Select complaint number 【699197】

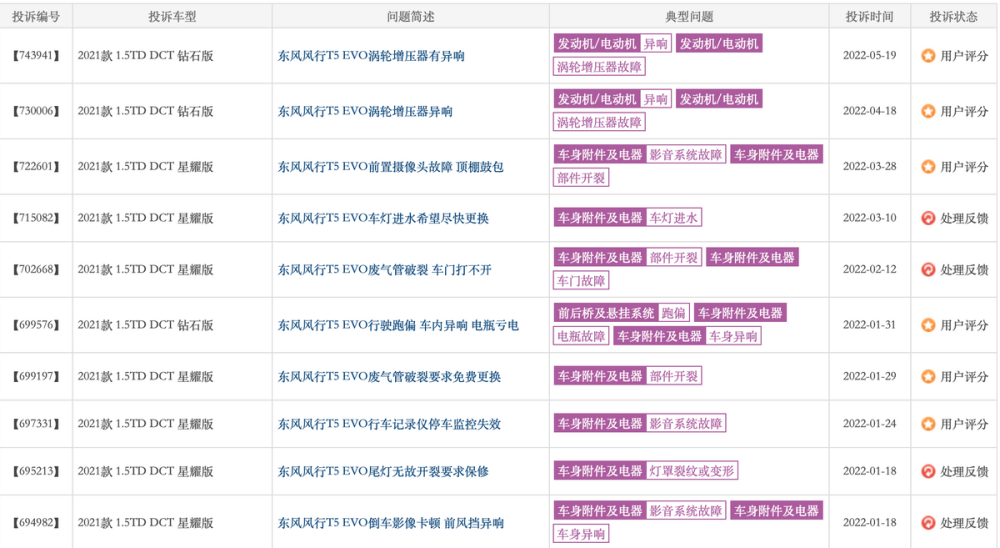click(x=36, y=376)
